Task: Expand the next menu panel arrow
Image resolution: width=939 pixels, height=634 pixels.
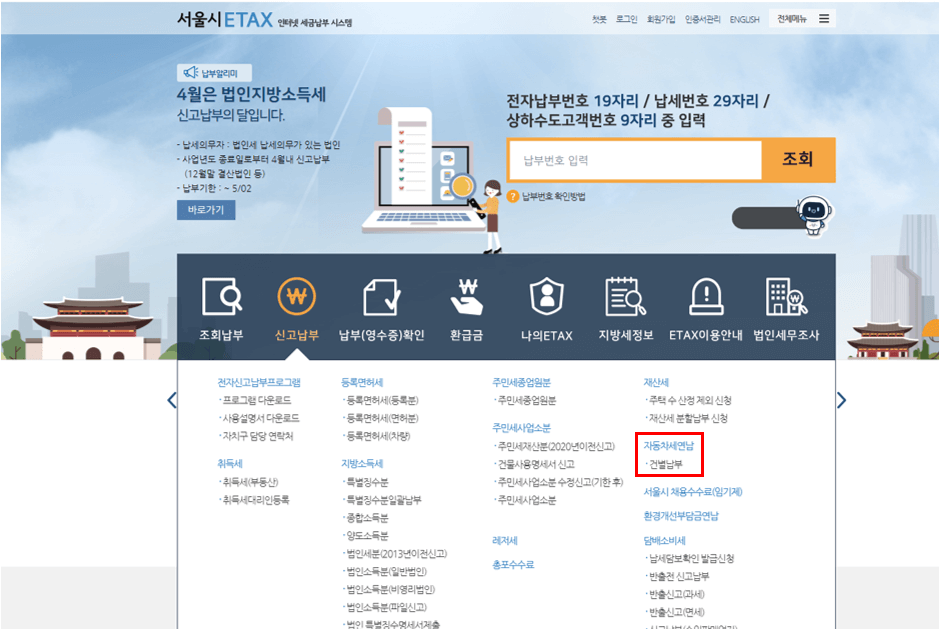Action: pyautogui.click(x=842, y=399)
